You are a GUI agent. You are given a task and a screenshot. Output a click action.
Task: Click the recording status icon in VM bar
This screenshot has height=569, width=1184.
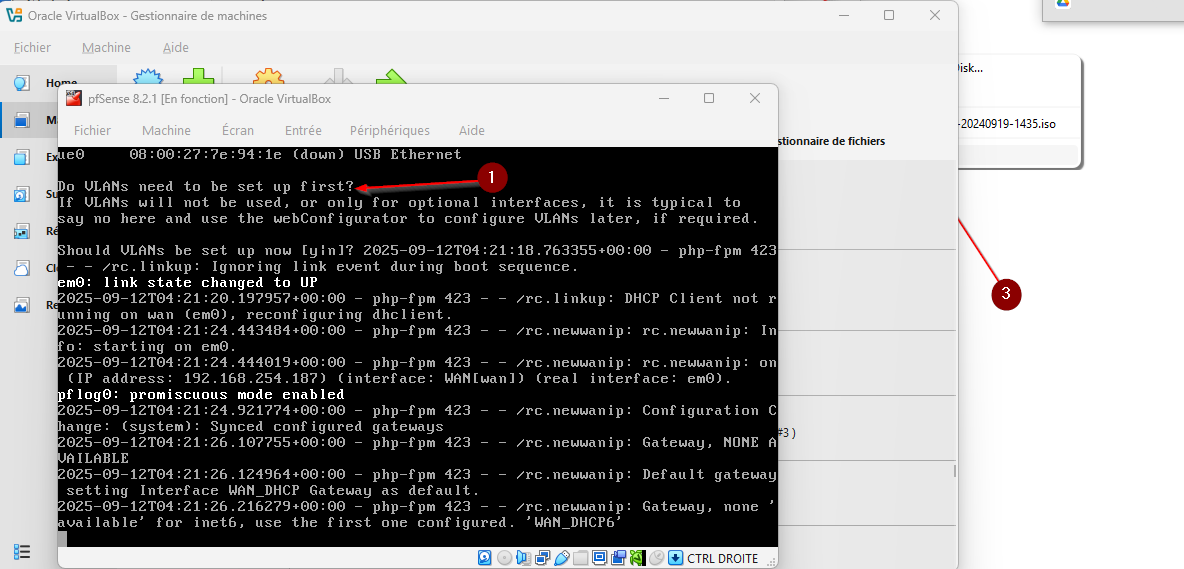618,558
